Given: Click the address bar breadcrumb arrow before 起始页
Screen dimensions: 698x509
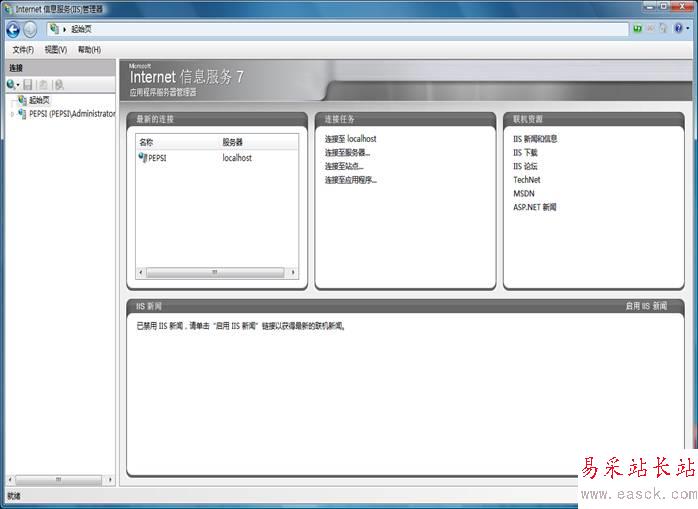Looking at the screenshot, I should tap(65, 29).
